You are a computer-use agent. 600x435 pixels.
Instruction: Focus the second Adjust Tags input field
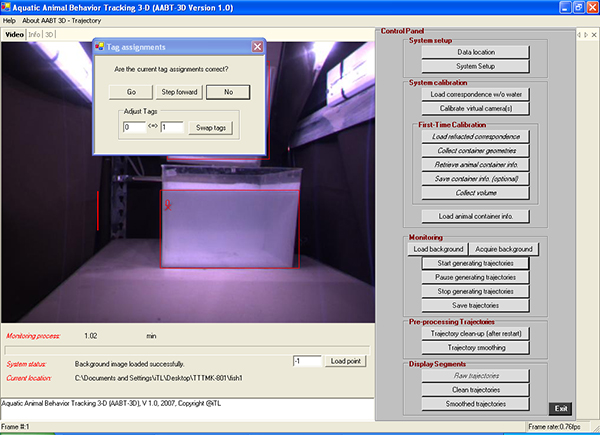click(x=171, y=128)
